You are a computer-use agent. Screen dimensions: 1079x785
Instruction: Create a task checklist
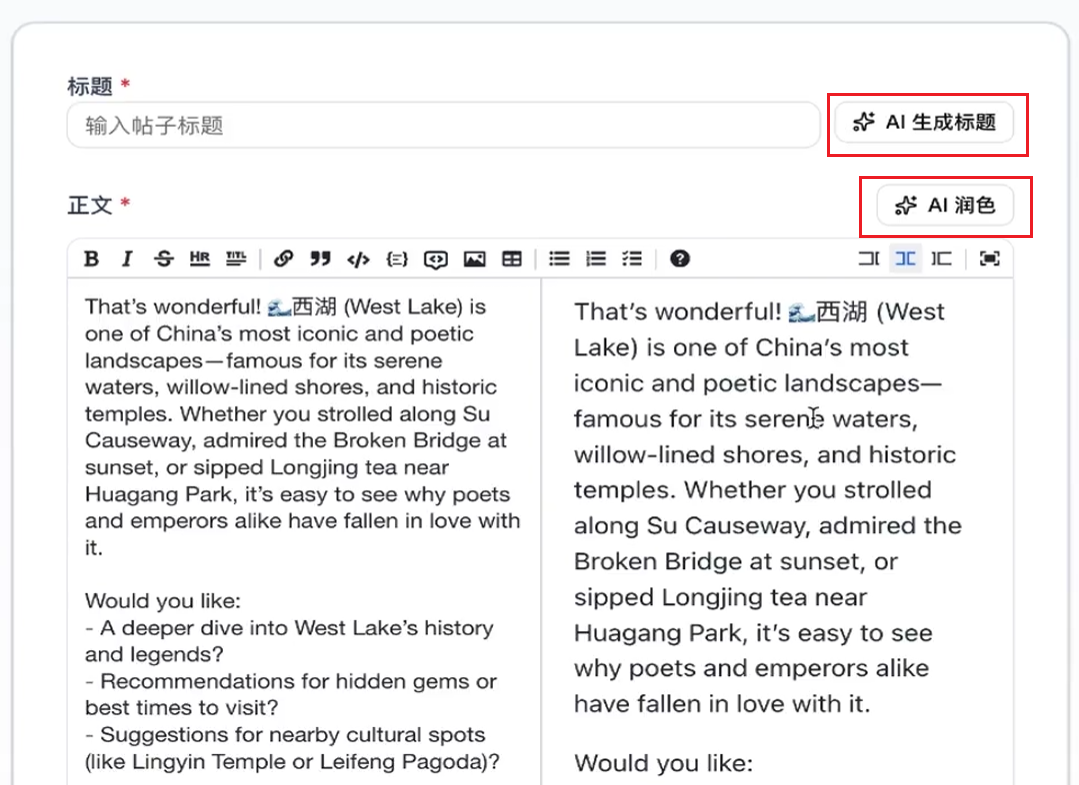click(x=632, y=259)
